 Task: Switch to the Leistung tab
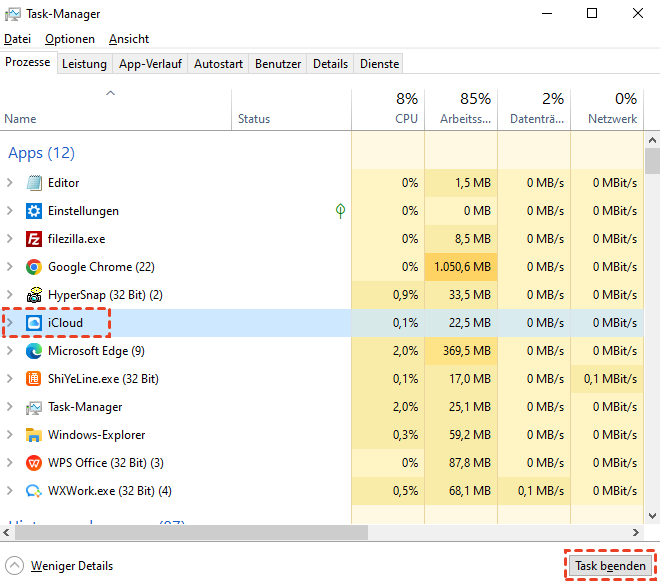pos(84,63)
